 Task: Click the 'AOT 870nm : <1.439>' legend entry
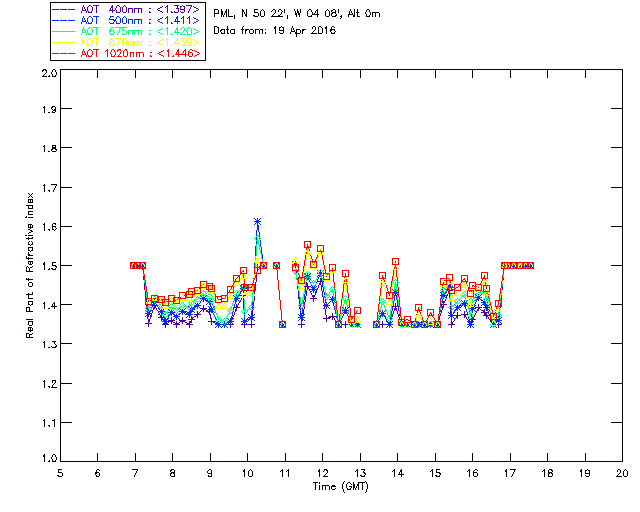(126, 42)
